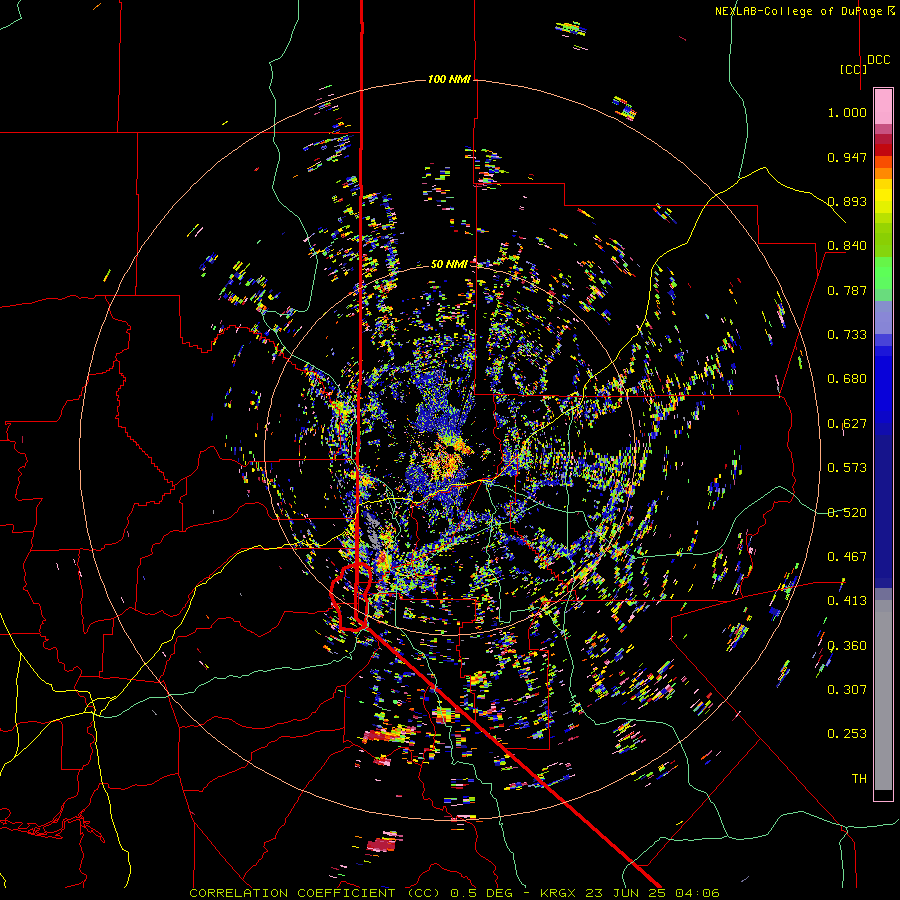
Task: Pick the pink segment of the color bar
Action: tap(883, 107)
